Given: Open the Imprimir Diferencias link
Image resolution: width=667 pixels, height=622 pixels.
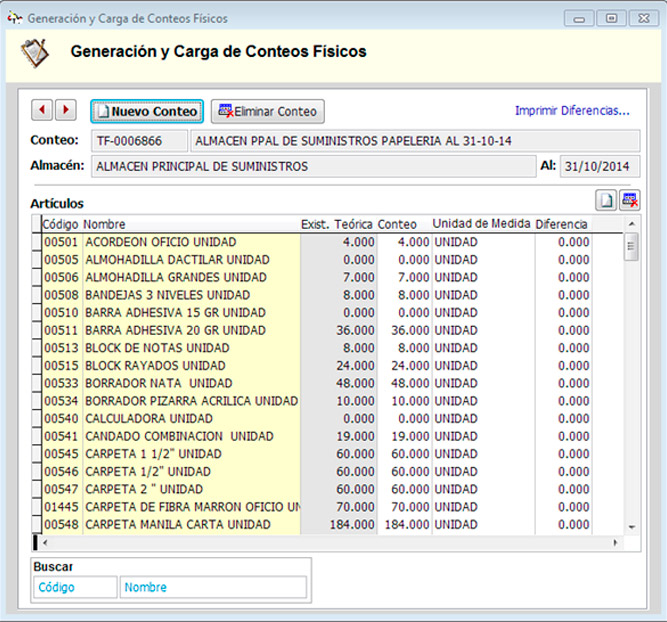Looking at the screenshot, I should coord(572,111).
